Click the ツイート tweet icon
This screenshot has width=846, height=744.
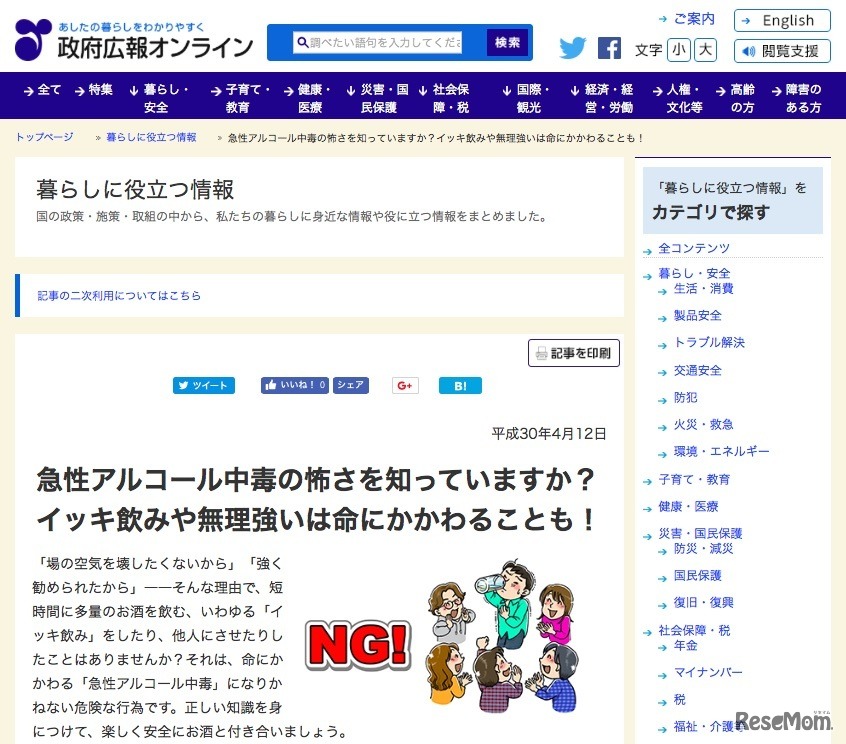pos(203,384)
